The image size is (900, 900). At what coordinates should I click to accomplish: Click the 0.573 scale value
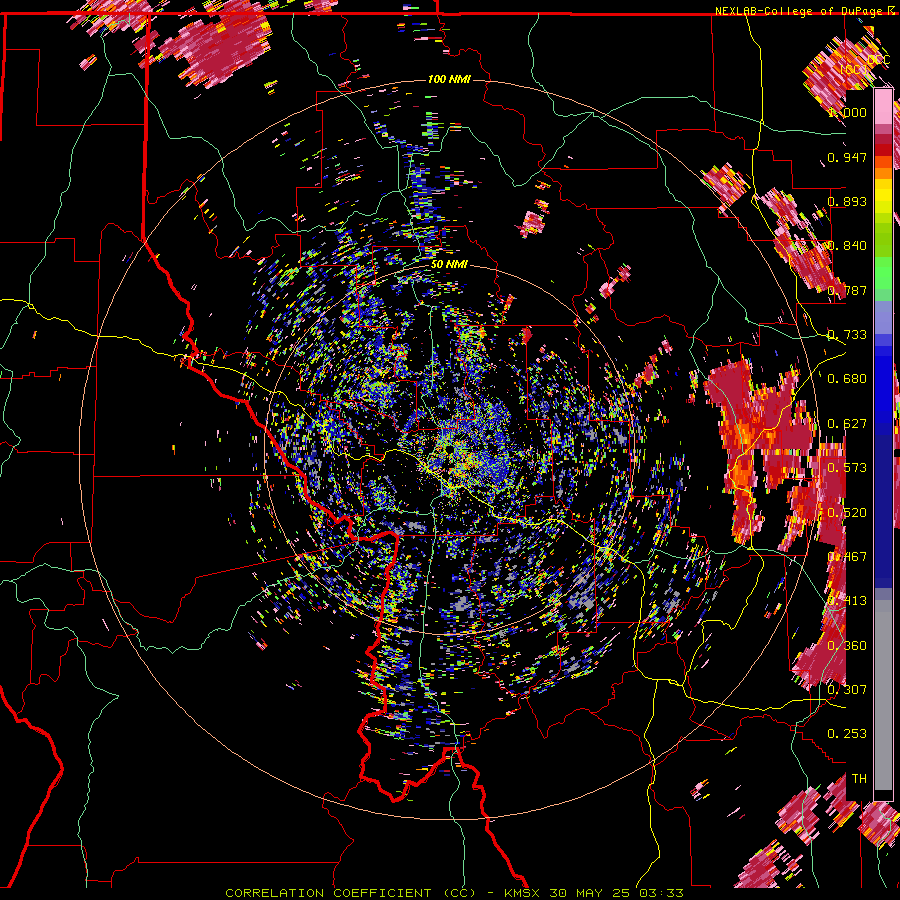847,468
